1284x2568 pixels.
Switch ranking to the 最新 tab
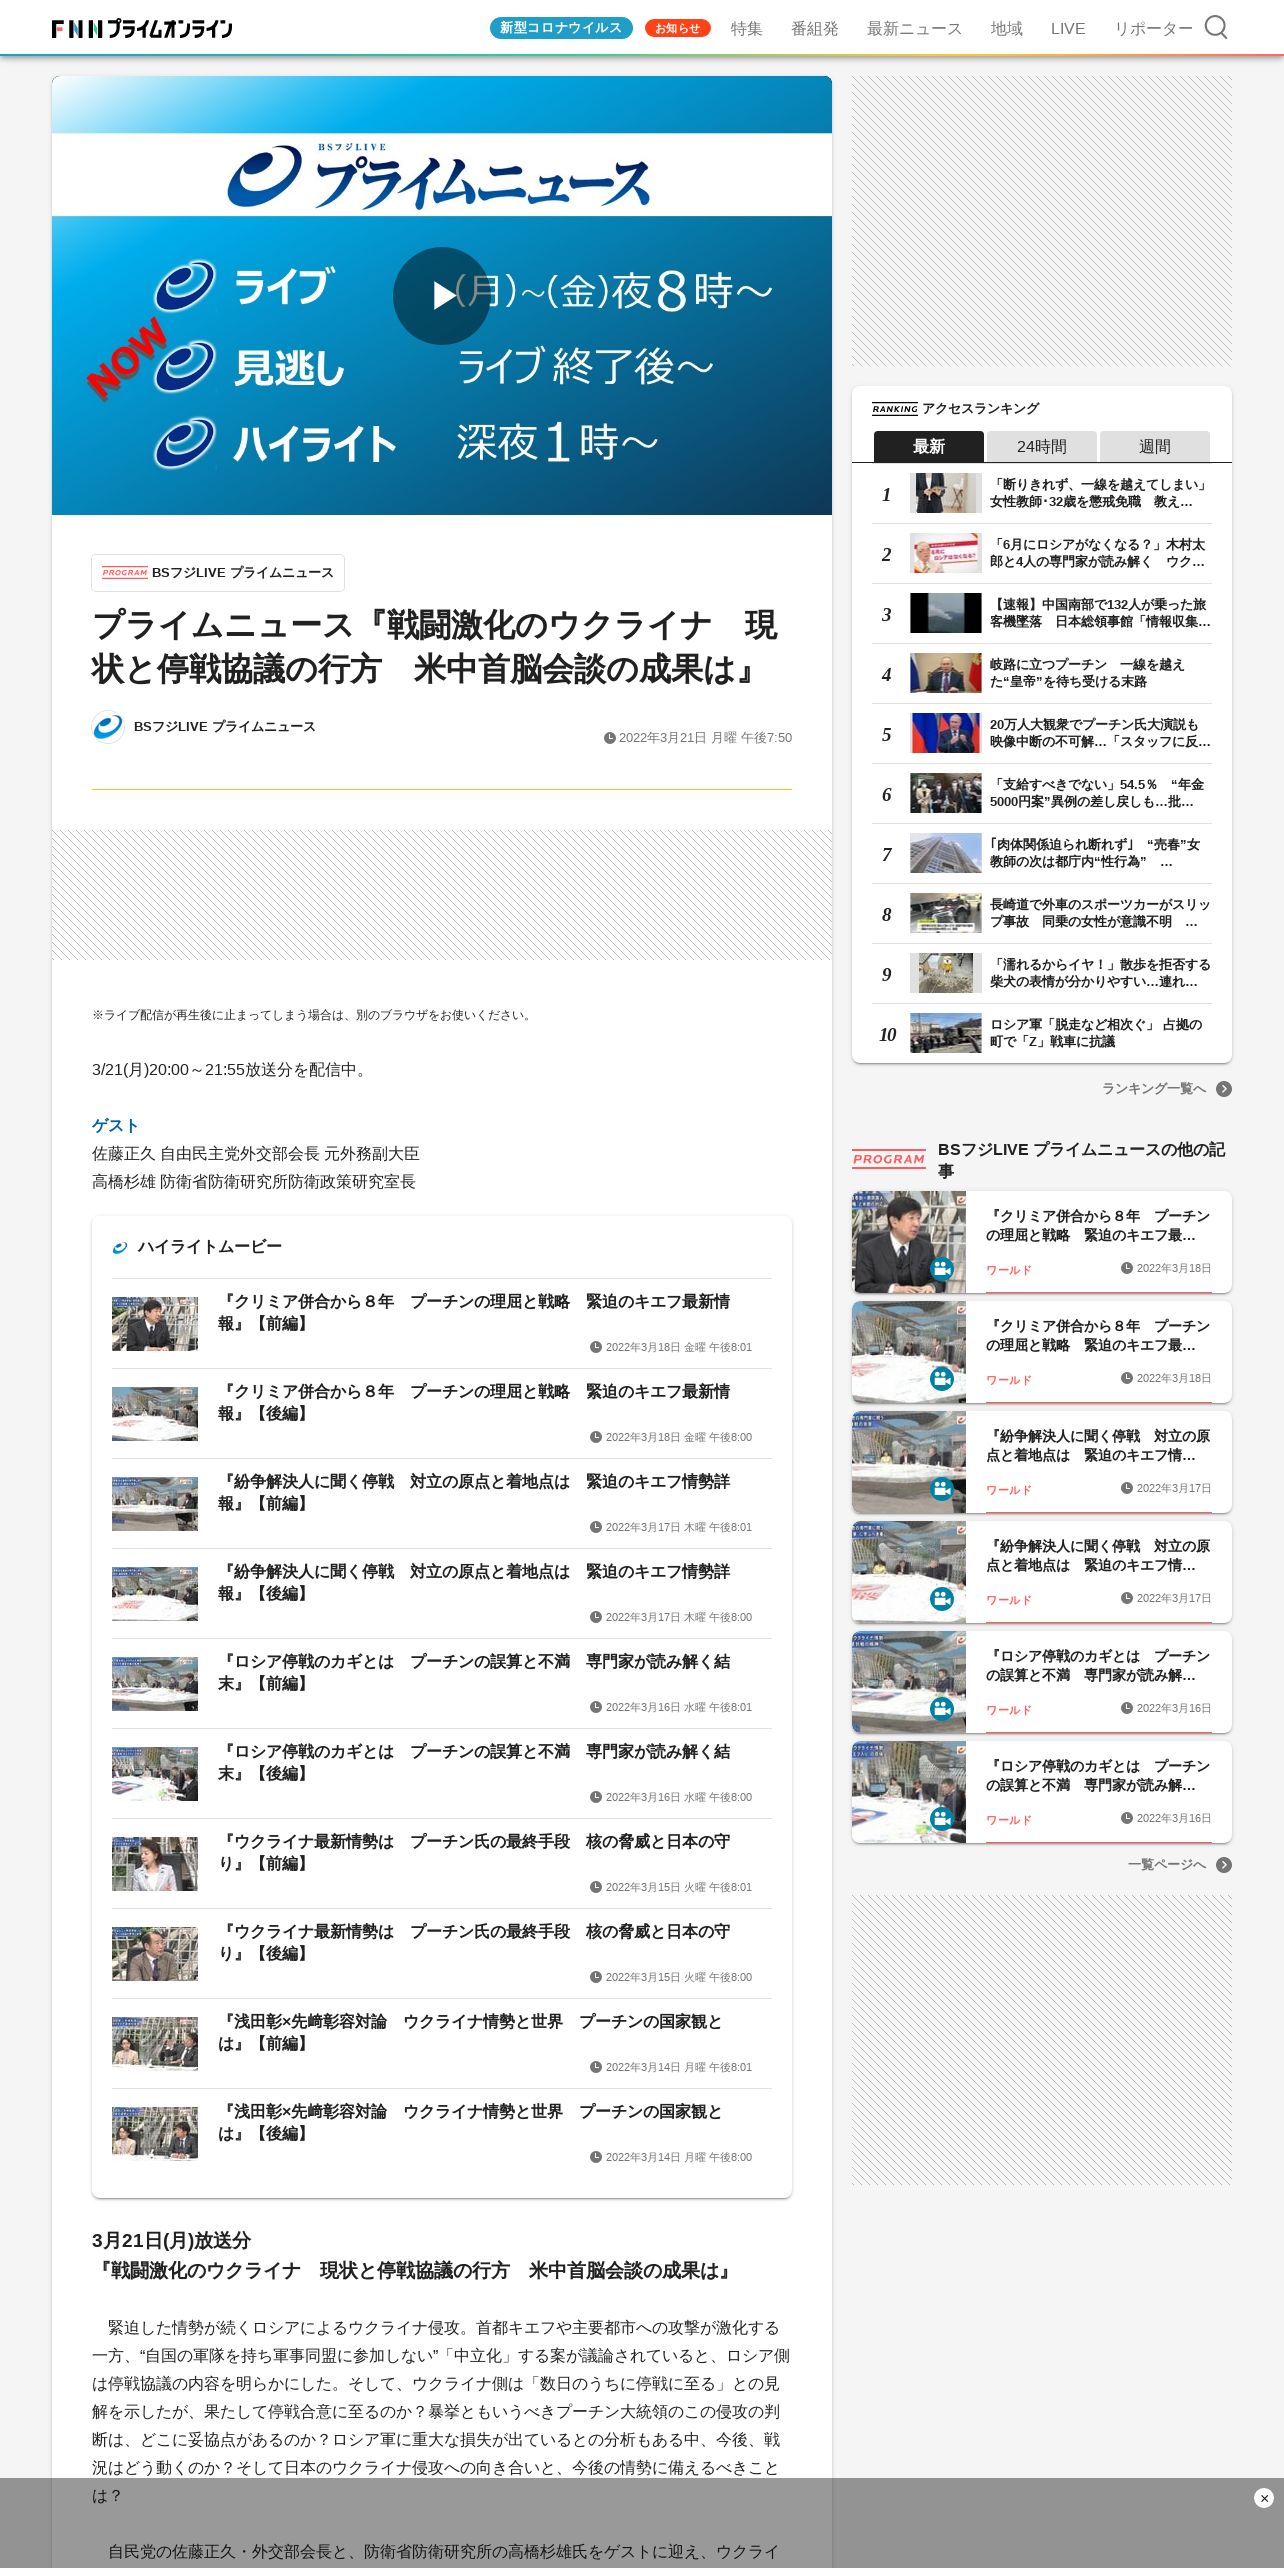point(929,446)
